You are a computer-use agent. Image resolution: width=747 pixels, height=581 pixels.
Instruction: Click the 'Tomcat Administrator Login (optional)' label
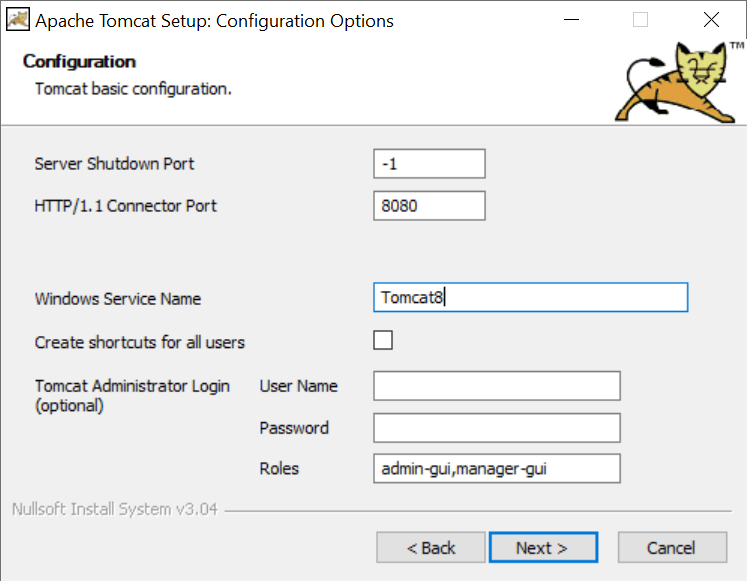(x=132, y=396)
